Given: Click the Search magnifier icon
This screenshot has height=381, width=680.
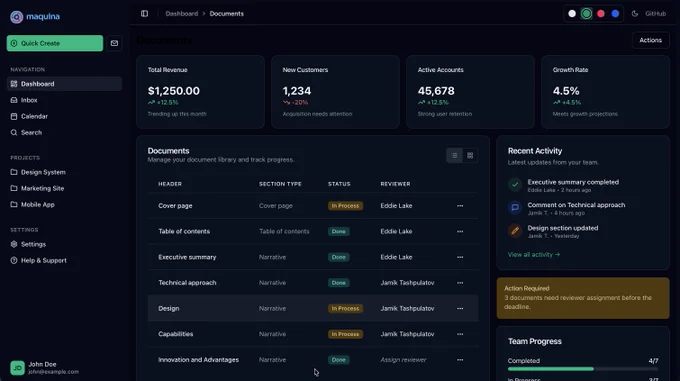Looking at the screenshot, I should click(x=14, y=133).
